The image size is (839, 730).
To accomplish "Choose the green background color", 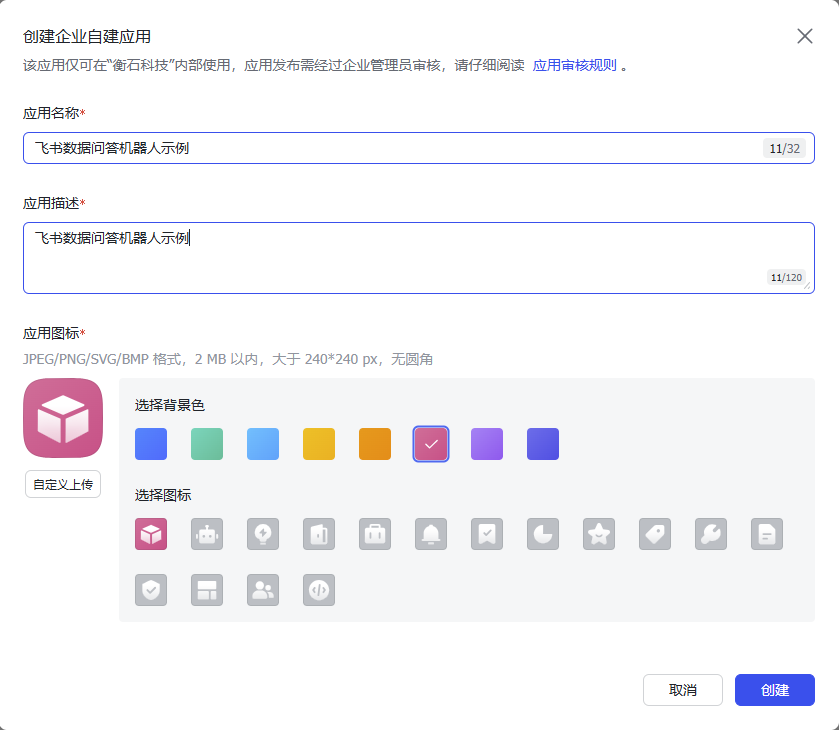I will point(207,444).
